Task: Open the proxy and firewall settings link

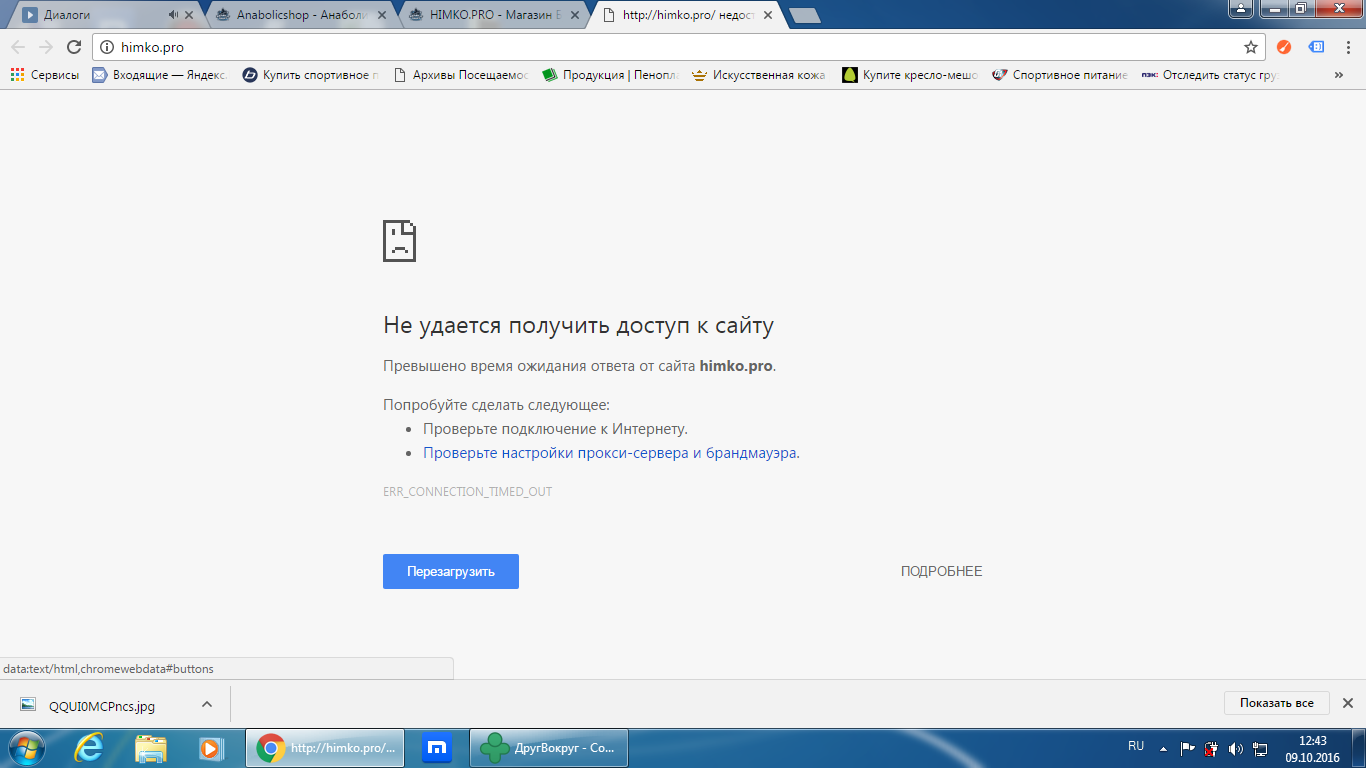Action: tap(610, 453)
